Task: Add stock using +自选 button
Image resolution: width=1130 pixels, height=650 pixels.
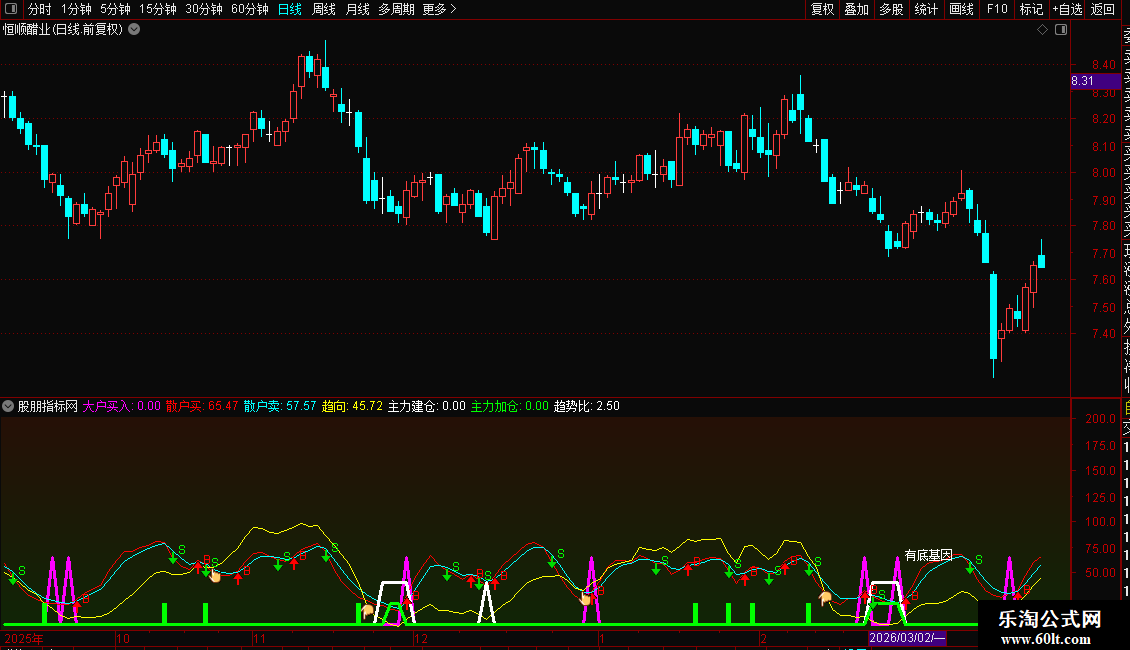Action: point(1067,9)
